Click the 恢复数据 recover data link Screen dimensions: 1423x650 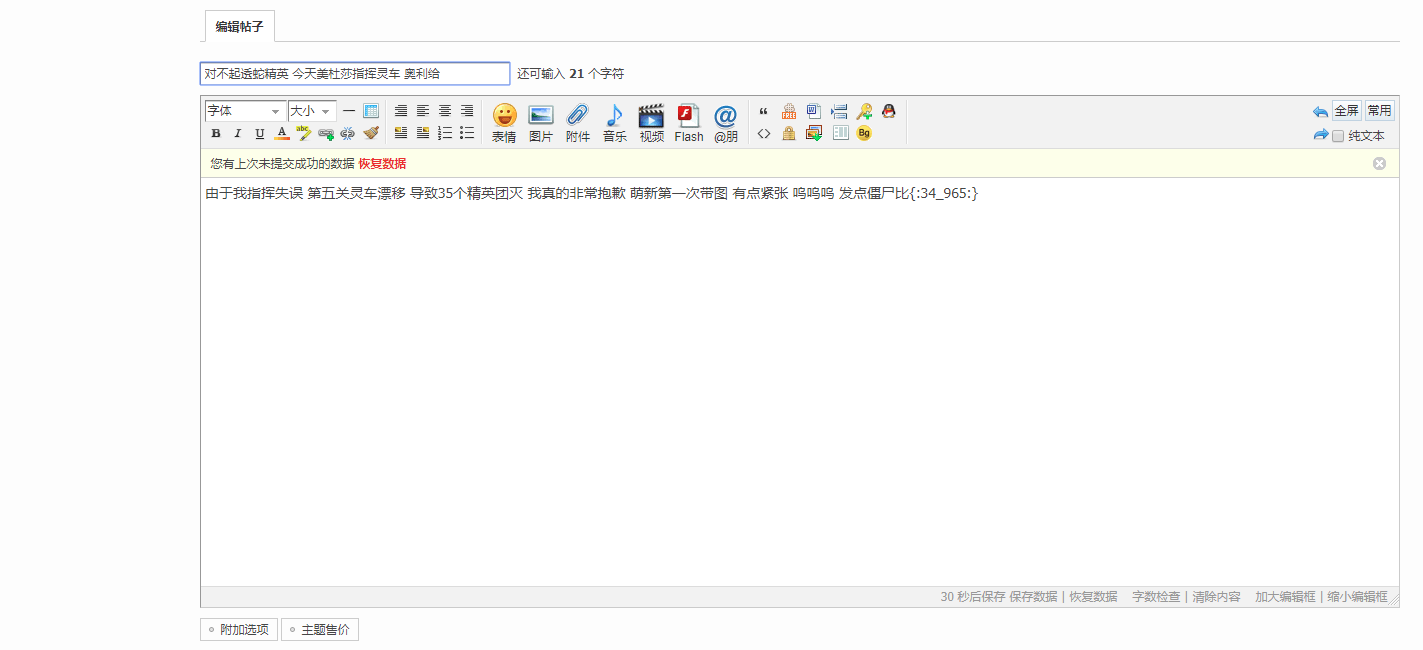tap(381, 163)
